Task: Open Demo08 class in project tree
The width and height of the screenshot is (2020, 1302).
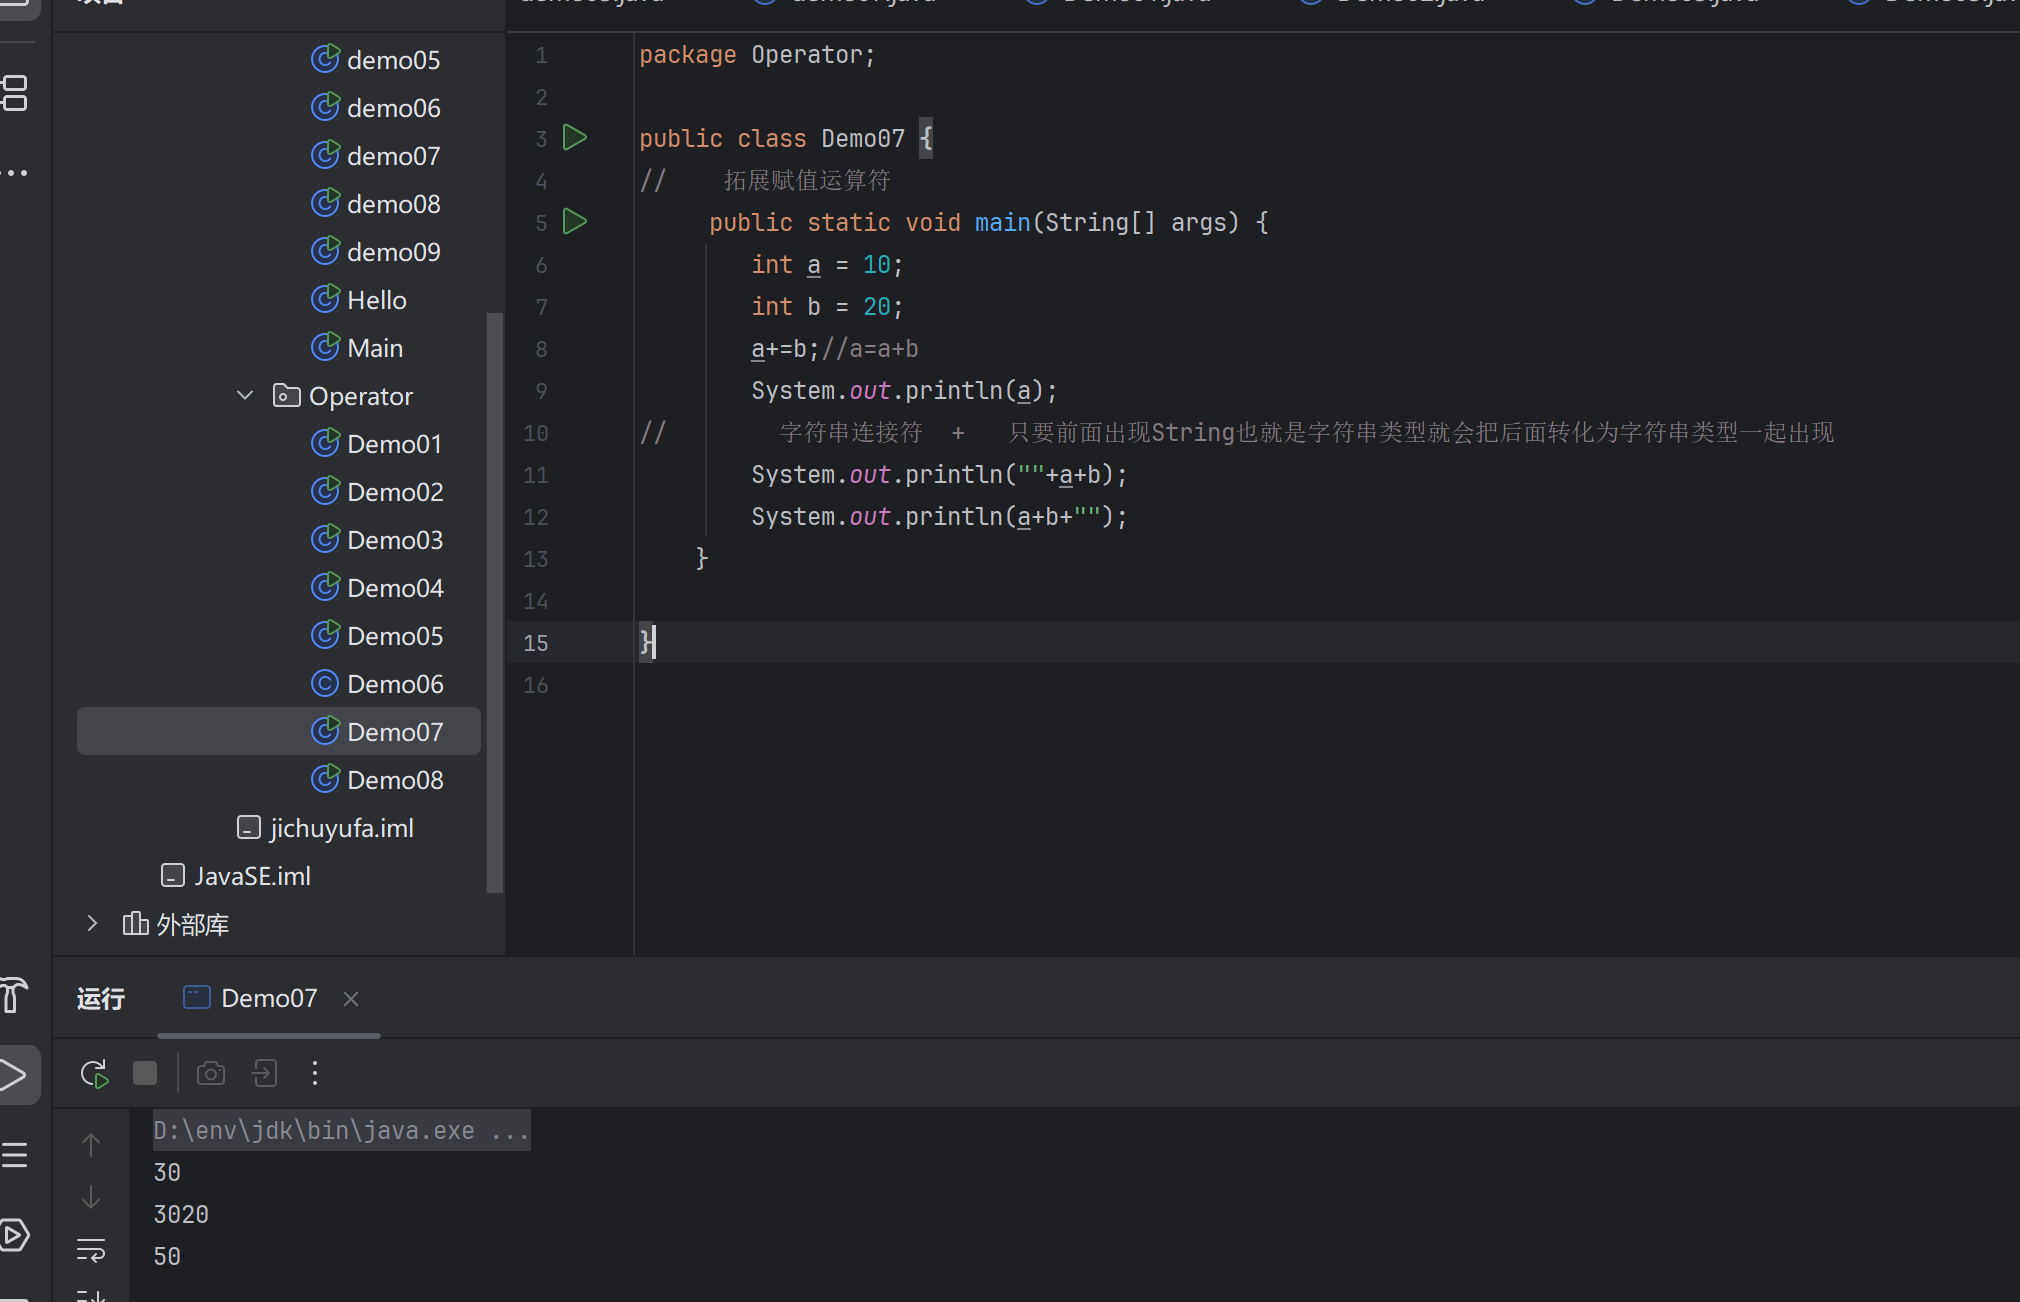Action: click(394, 780)
